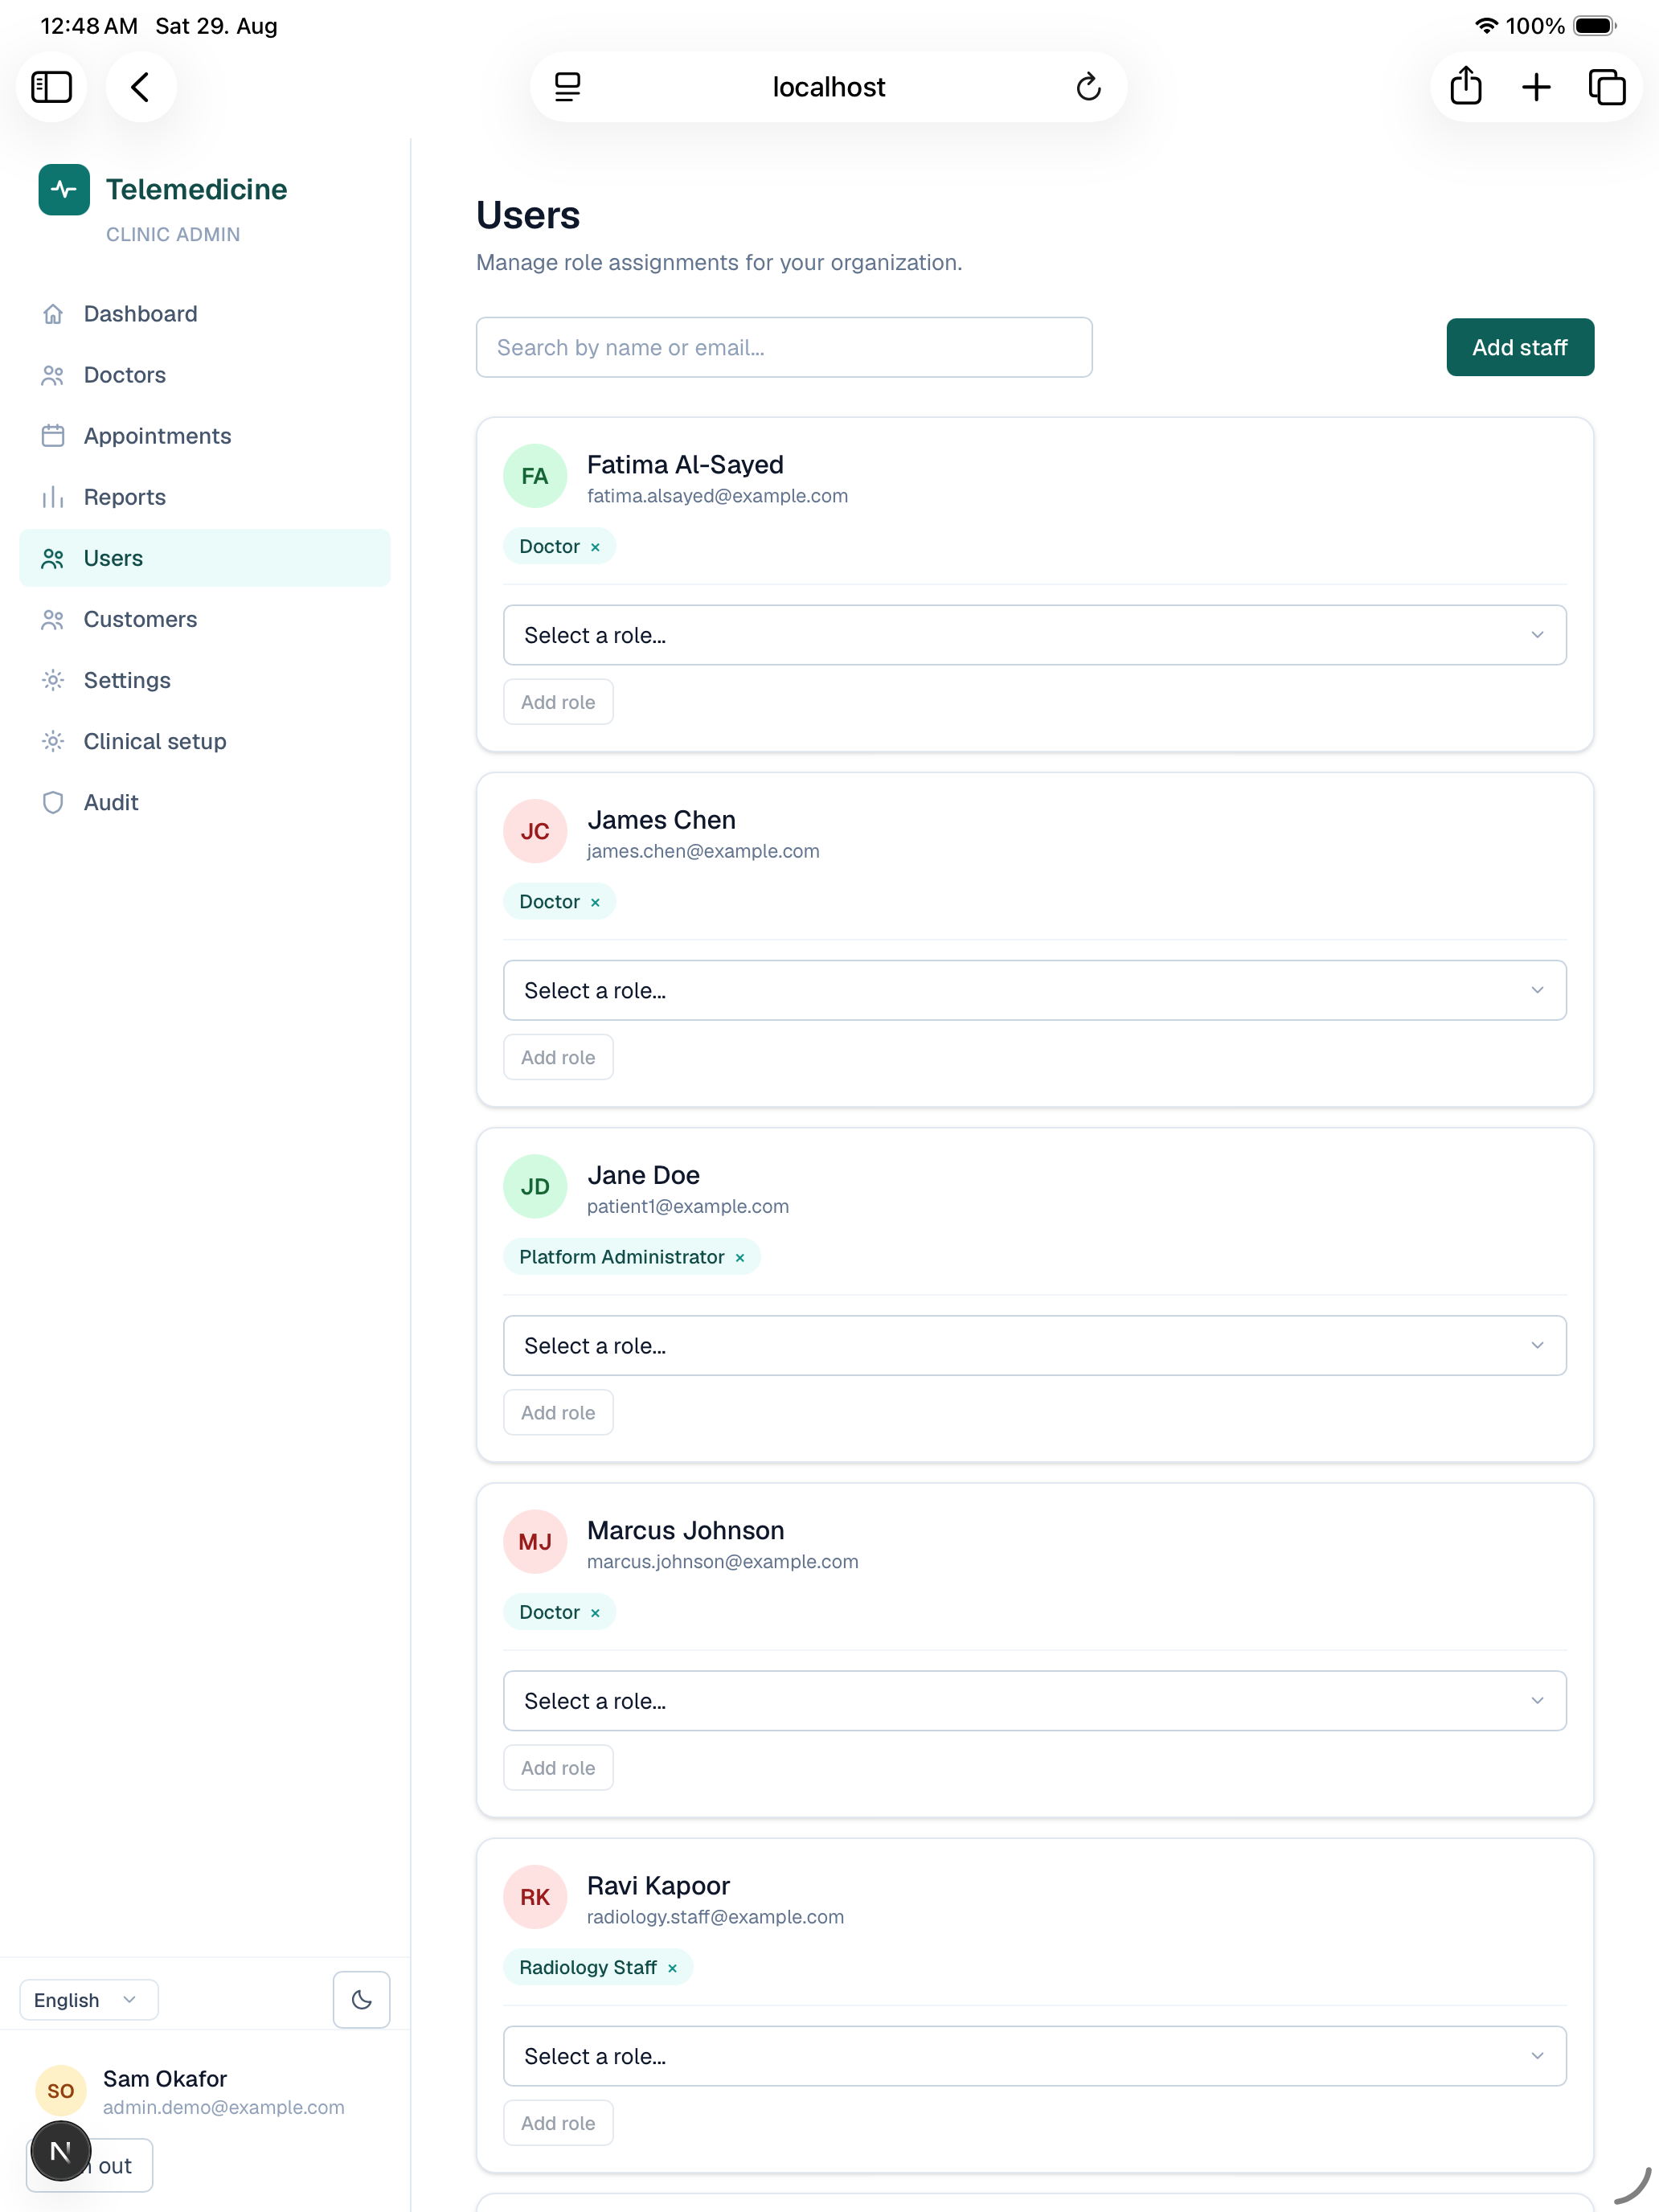The height and width of the screenshot is (2212, 1659).
Task: Click the Add staff button
Action: point(1519,347)
